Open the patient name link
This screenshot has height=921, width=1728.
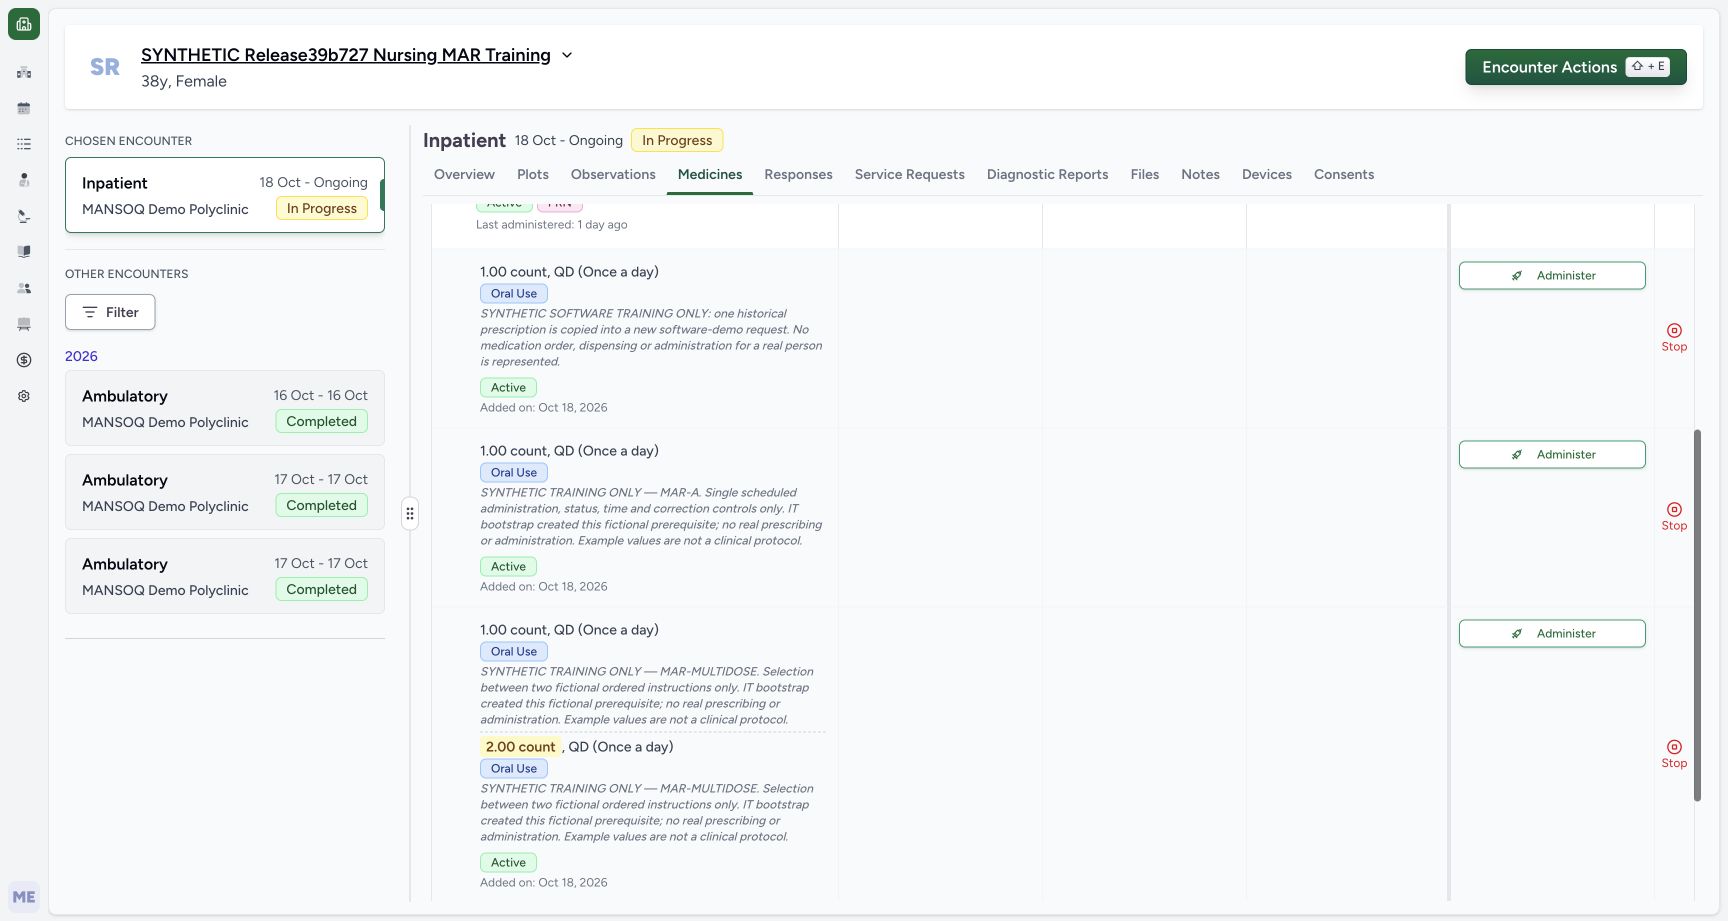click(345, 55)
